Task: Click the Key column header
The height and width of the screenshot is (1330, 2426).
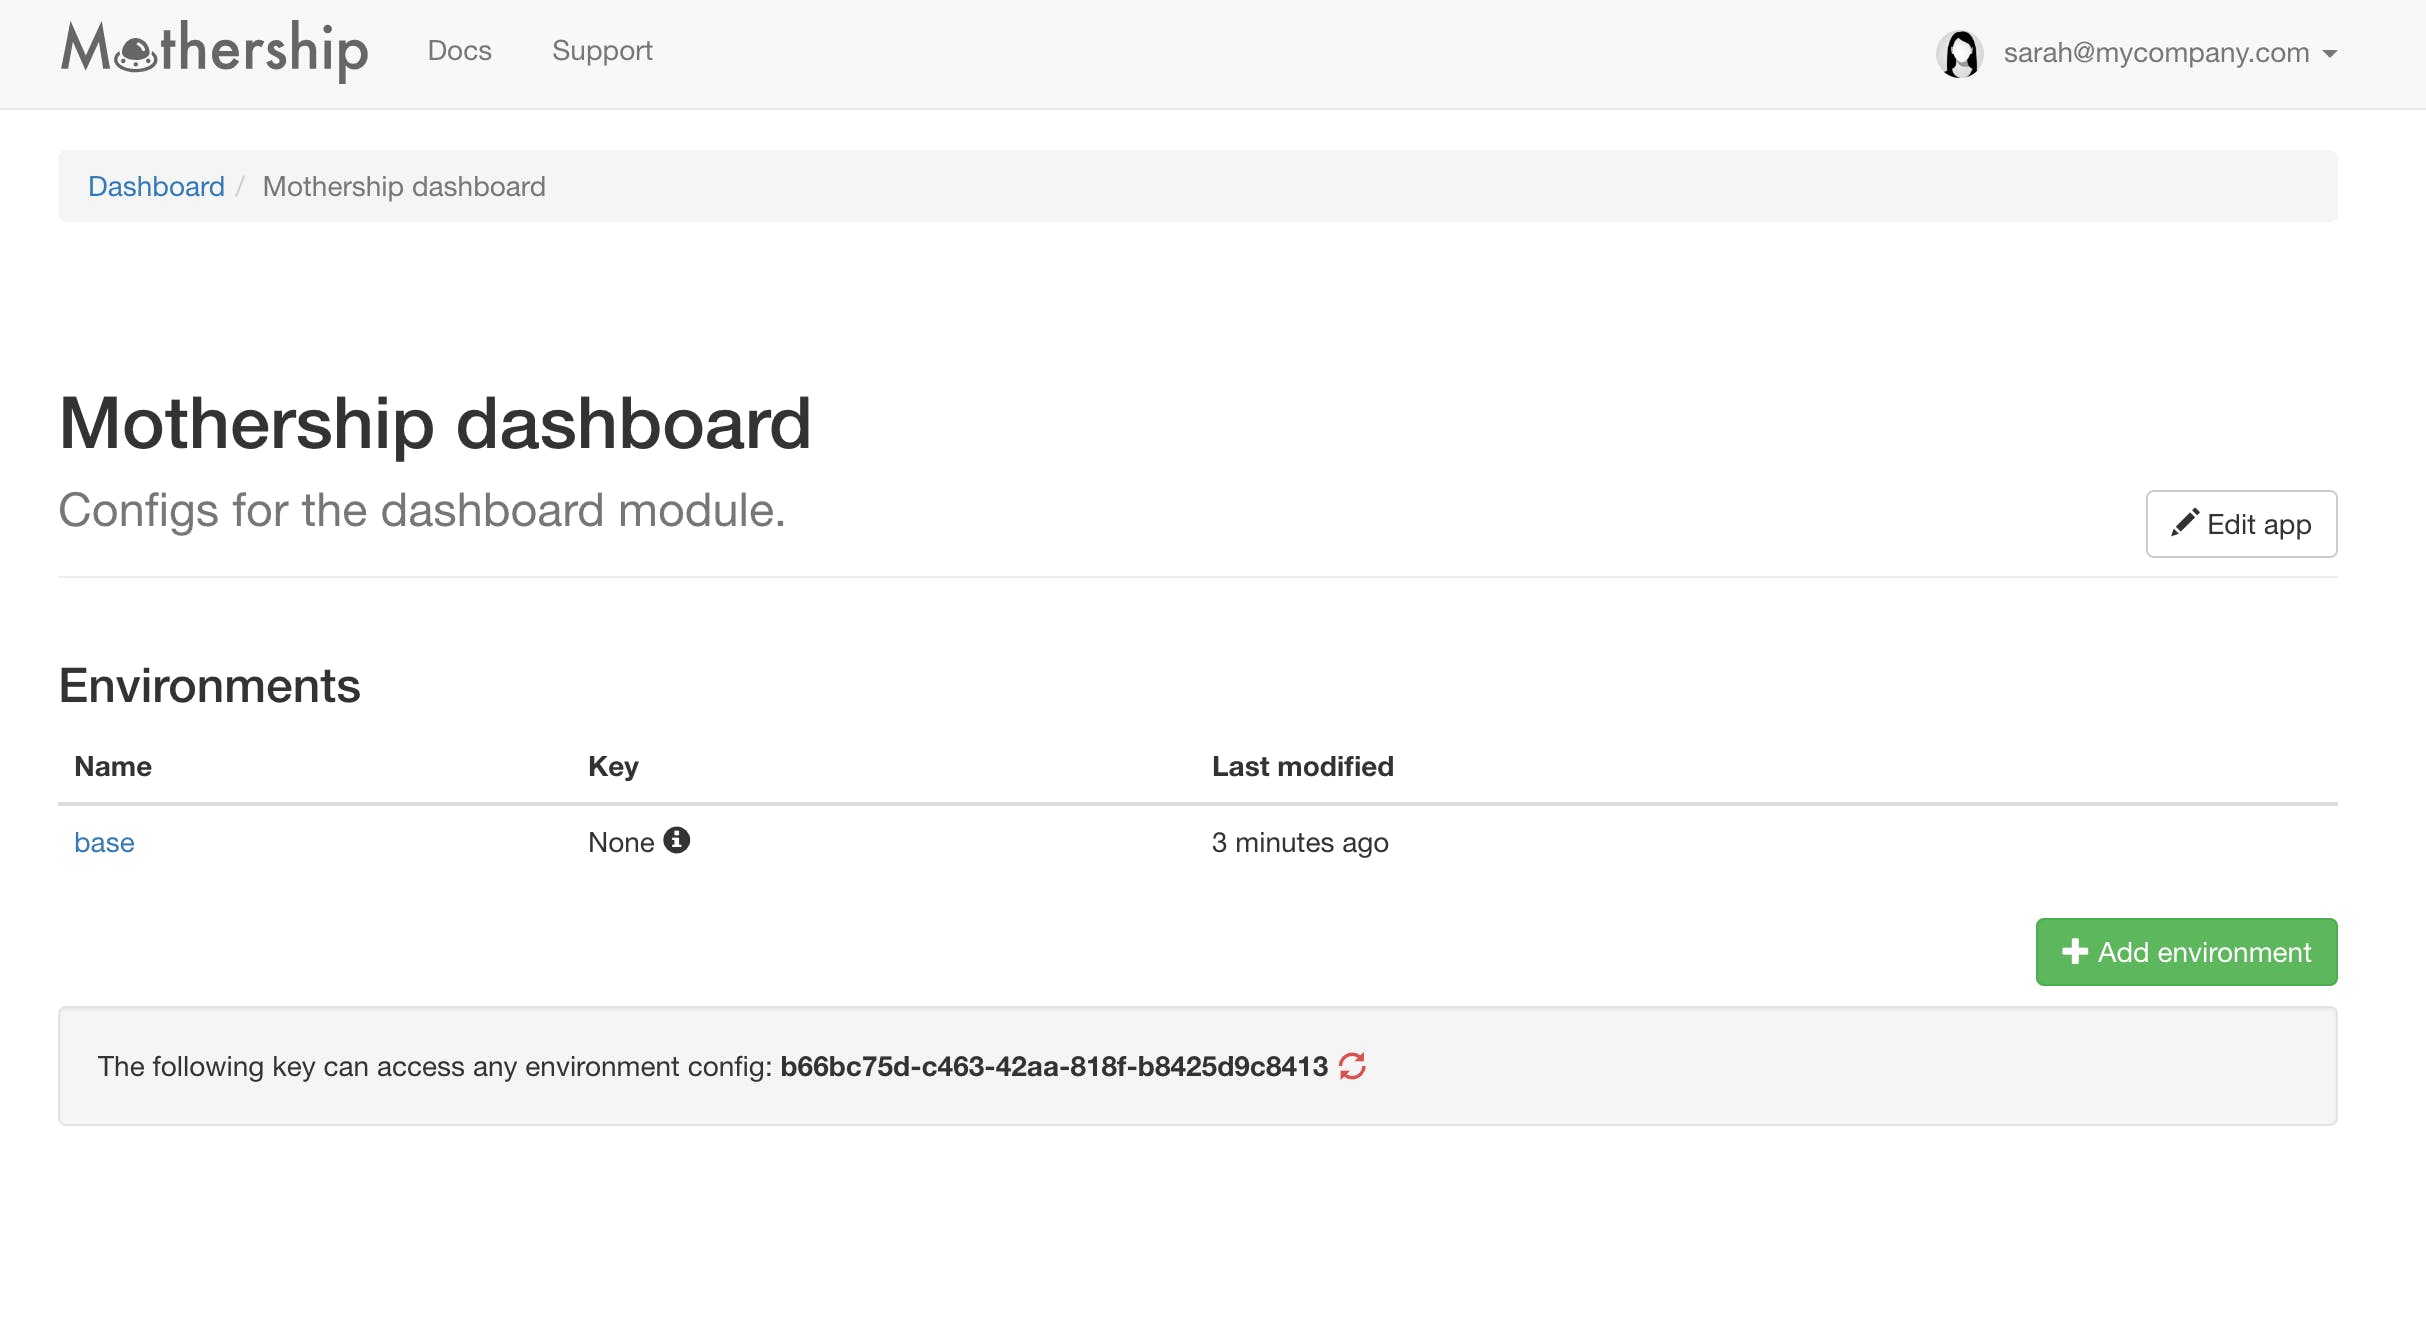Action: (613, 766)
